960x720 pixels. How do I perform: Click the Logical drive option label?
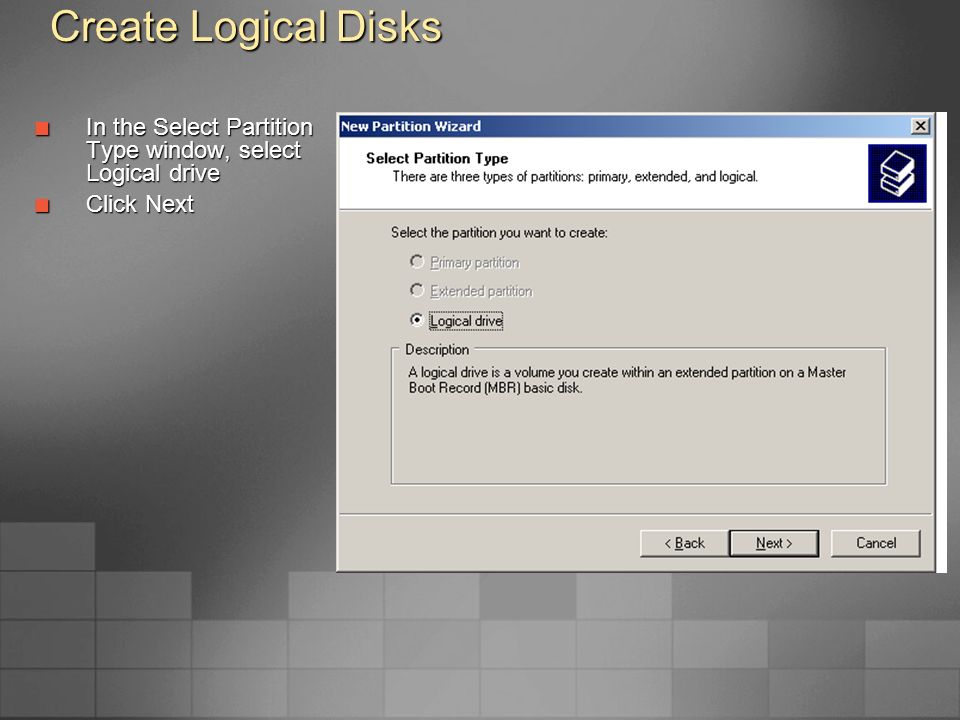point(466,321)
